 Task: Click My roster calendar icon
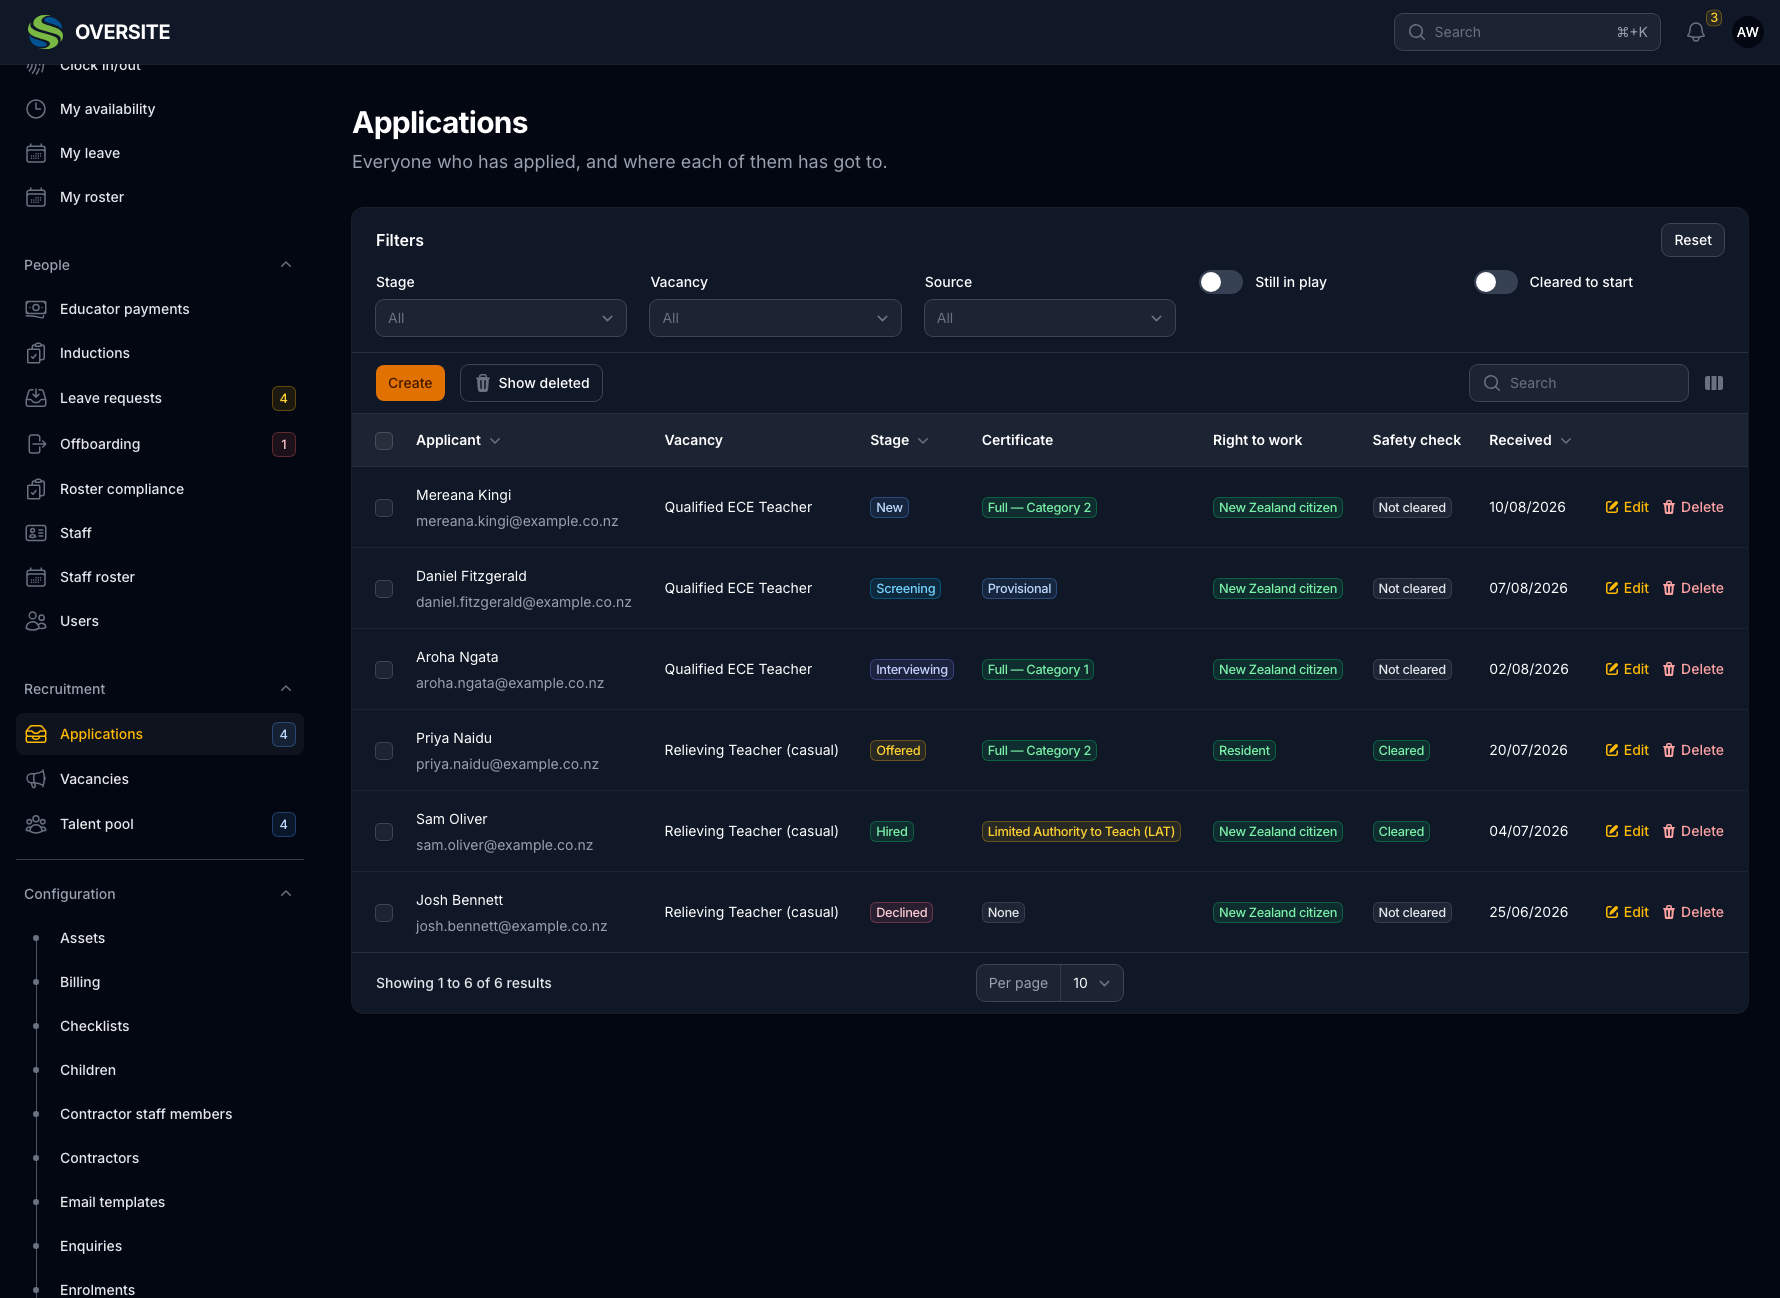[x=36, y=197]
